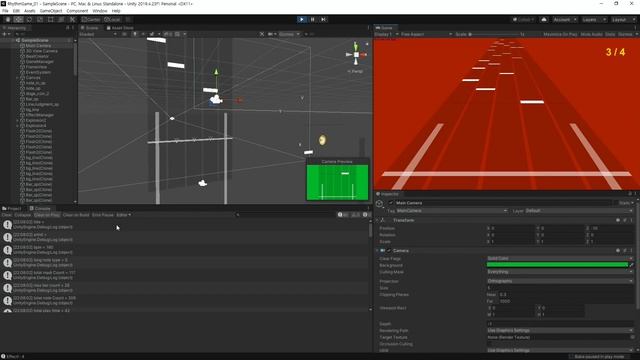Click the Step frame button
This screenshot has width=640, height=360.
pyautogui.click(x=324, y=19)
